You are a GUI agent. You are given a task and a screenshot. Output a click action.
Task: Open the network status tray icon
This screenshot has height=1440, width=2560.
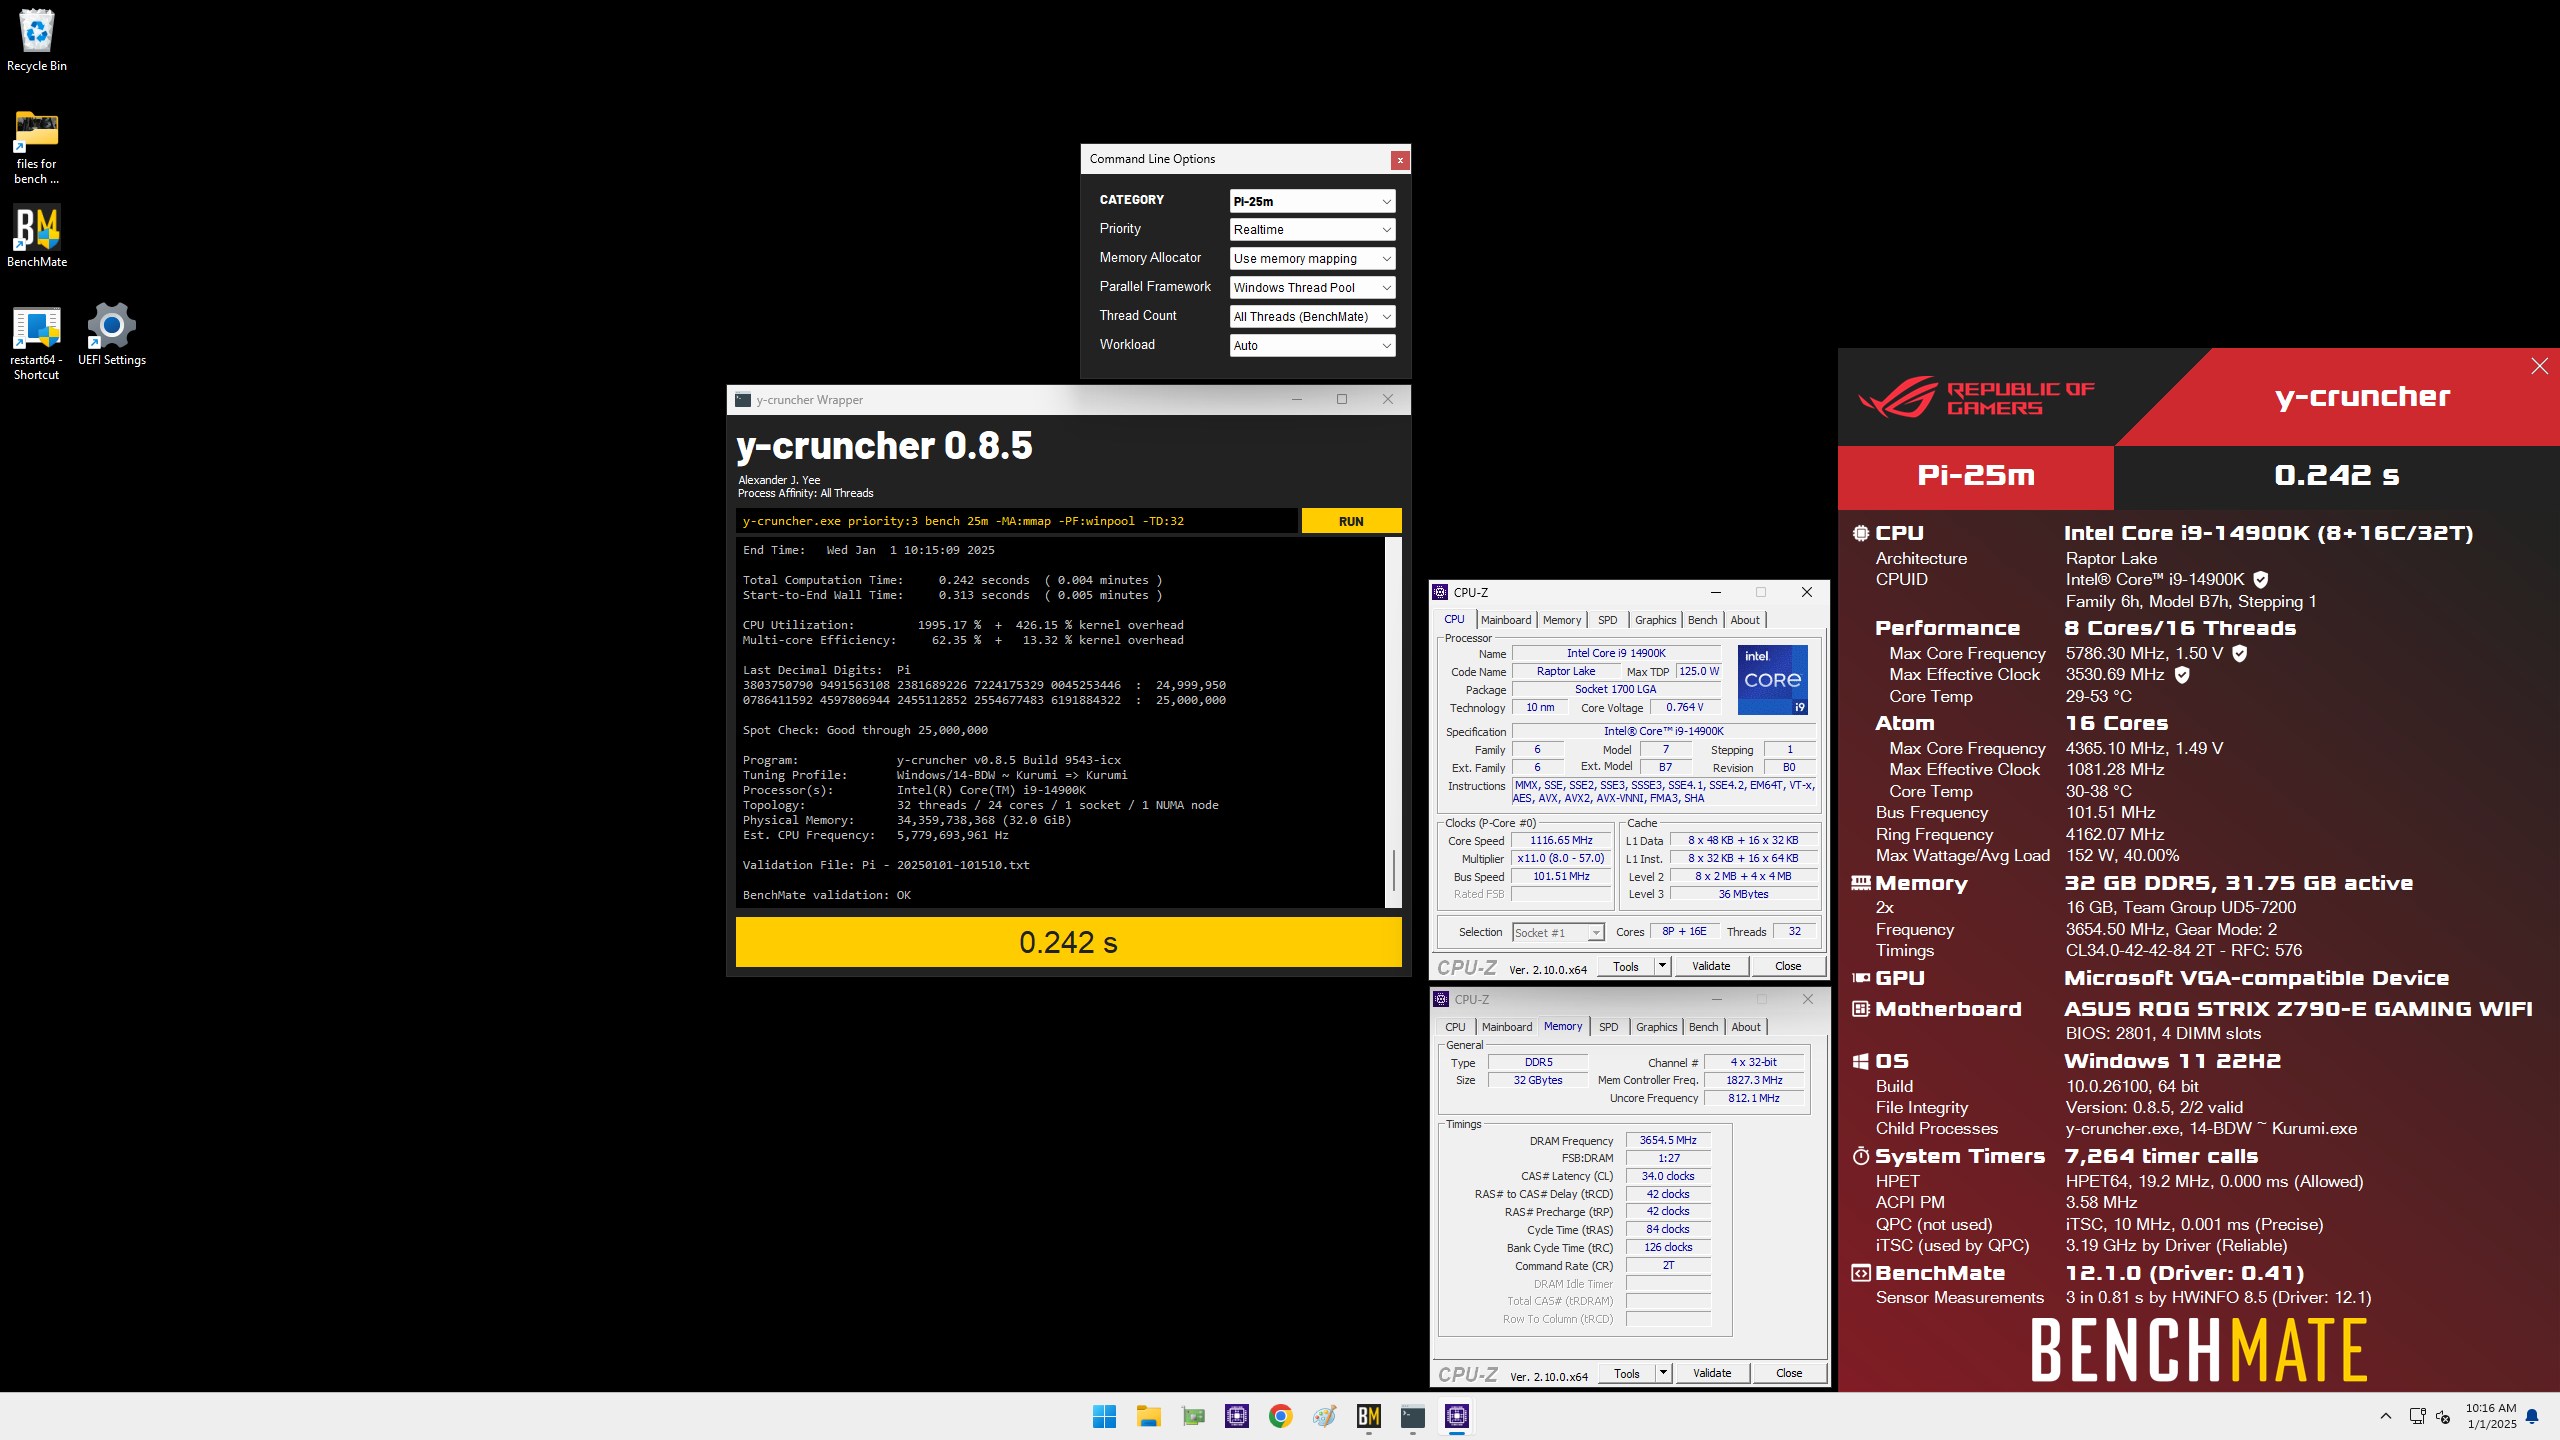point(2417,1416)
